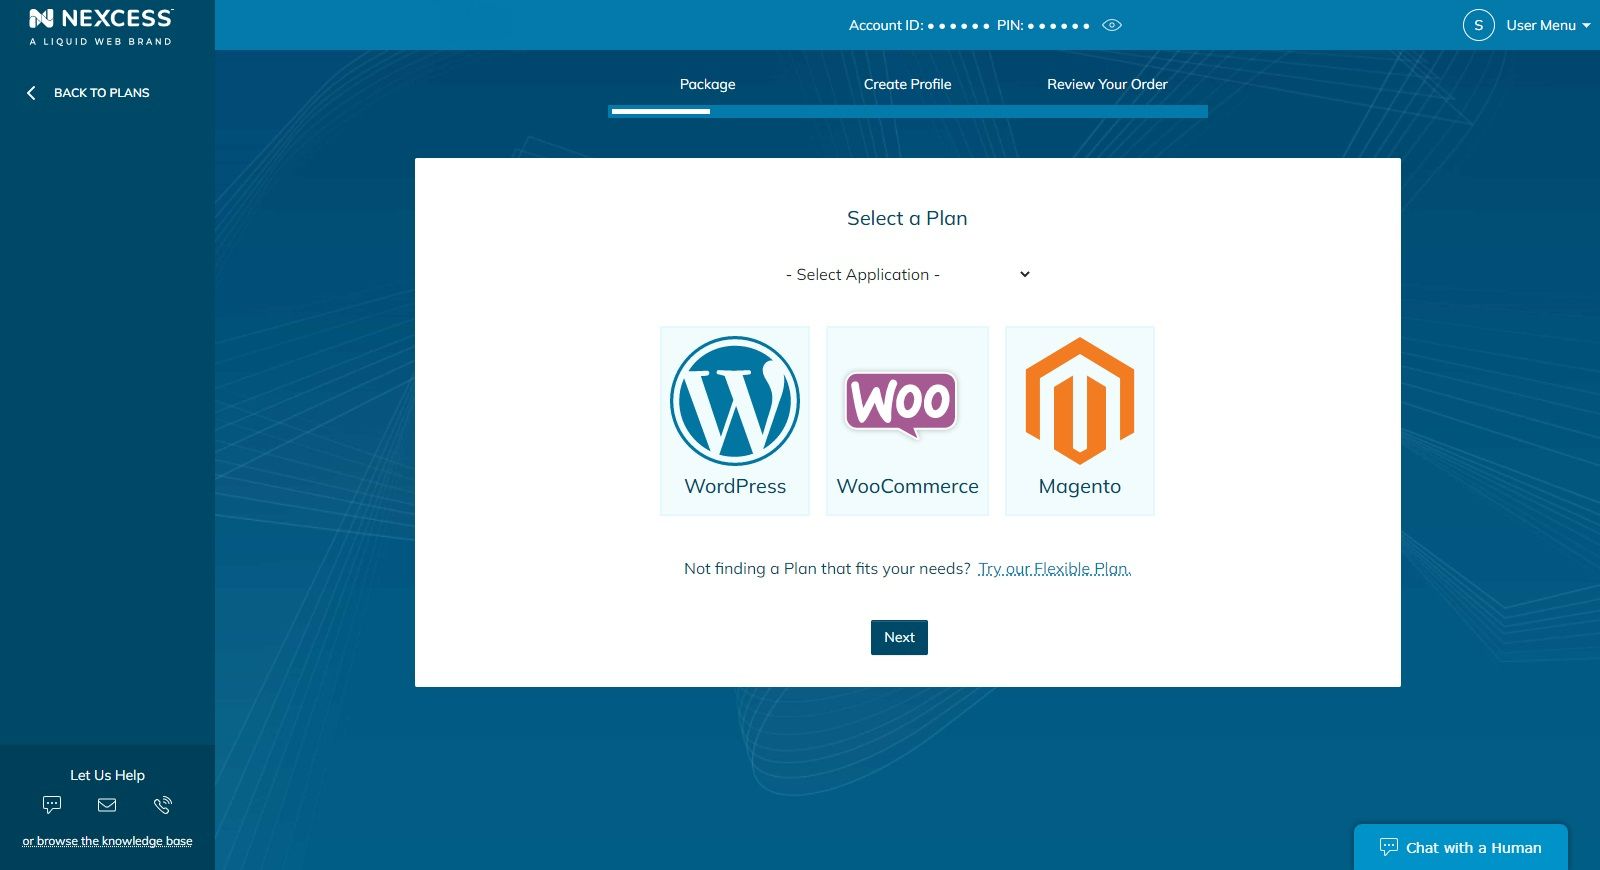1600x870 pixels.
Task: Choose the WordPress plan tile
Action: coord(735,421)
